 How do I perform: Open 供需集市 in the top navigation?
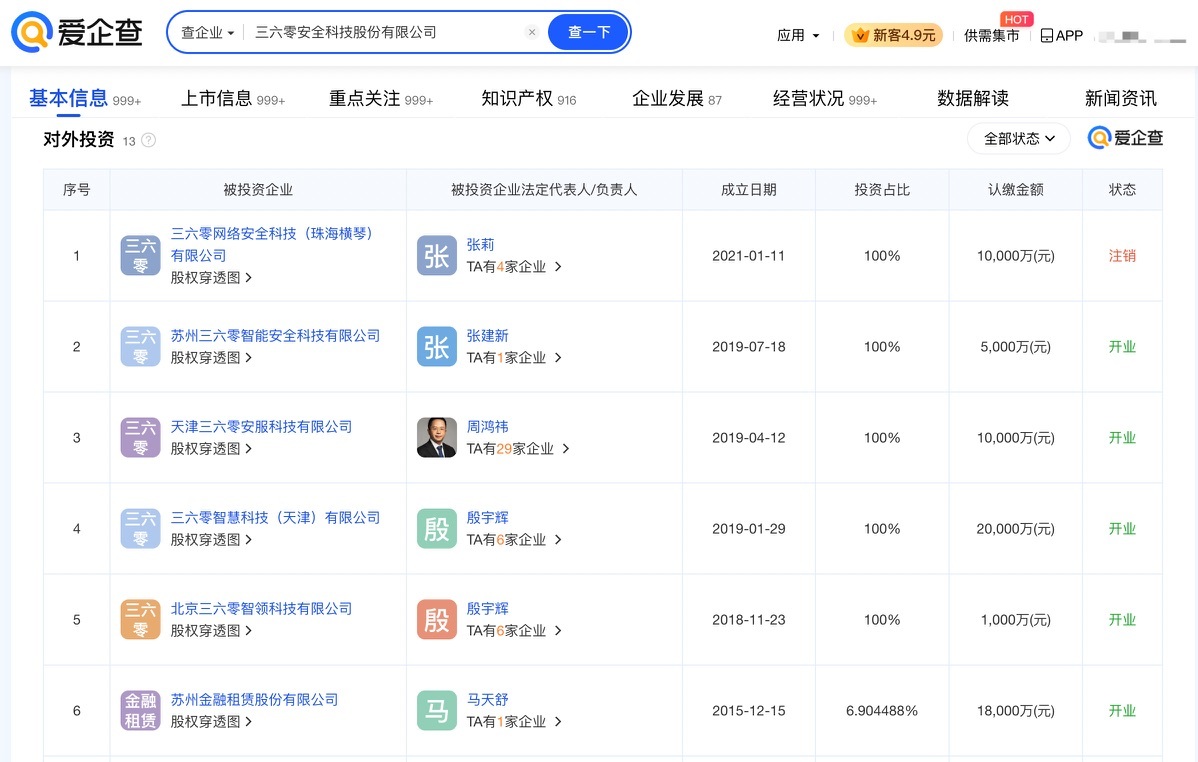coord(991,36)
